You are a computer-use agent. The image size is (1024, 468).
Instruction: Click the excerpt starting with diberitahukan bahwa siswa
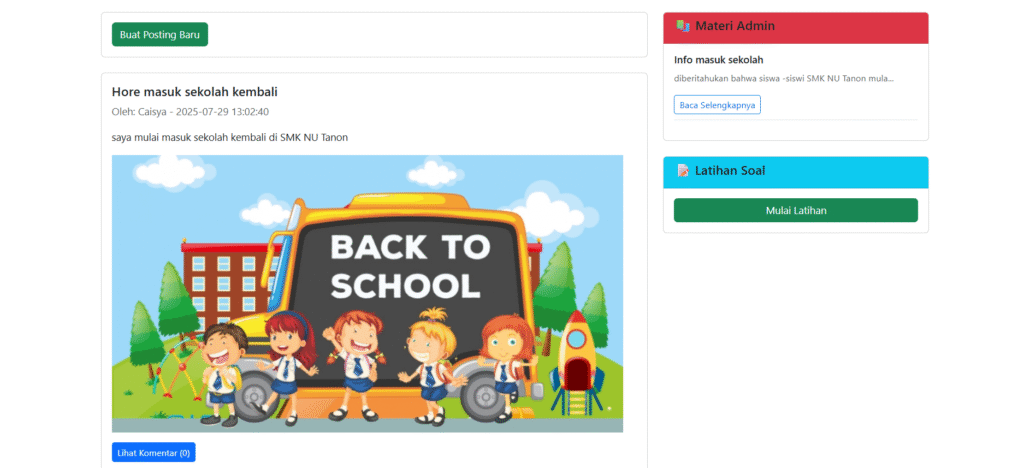[x=784, y=78]
